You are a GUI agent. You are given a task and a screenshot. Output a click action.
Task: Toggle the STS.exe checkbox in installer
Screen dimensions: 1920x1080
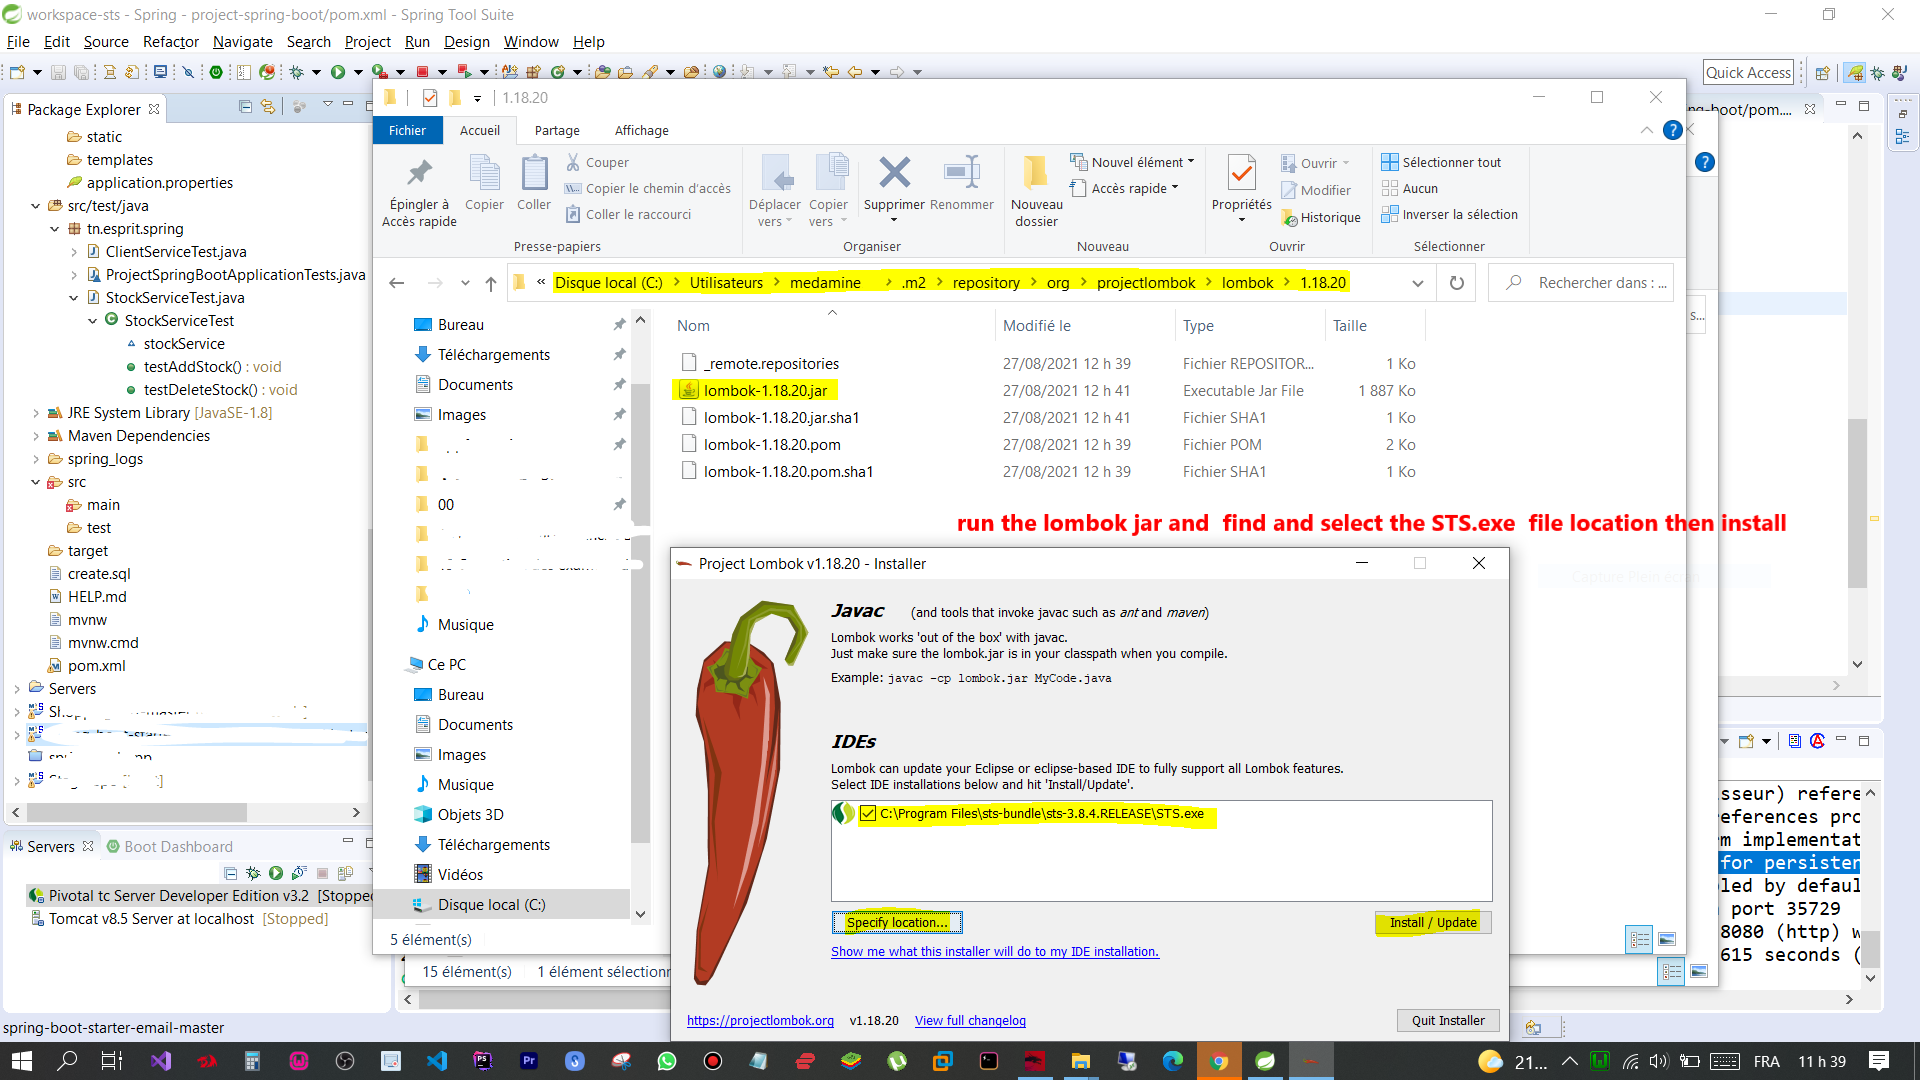click(x=868, y=814)
